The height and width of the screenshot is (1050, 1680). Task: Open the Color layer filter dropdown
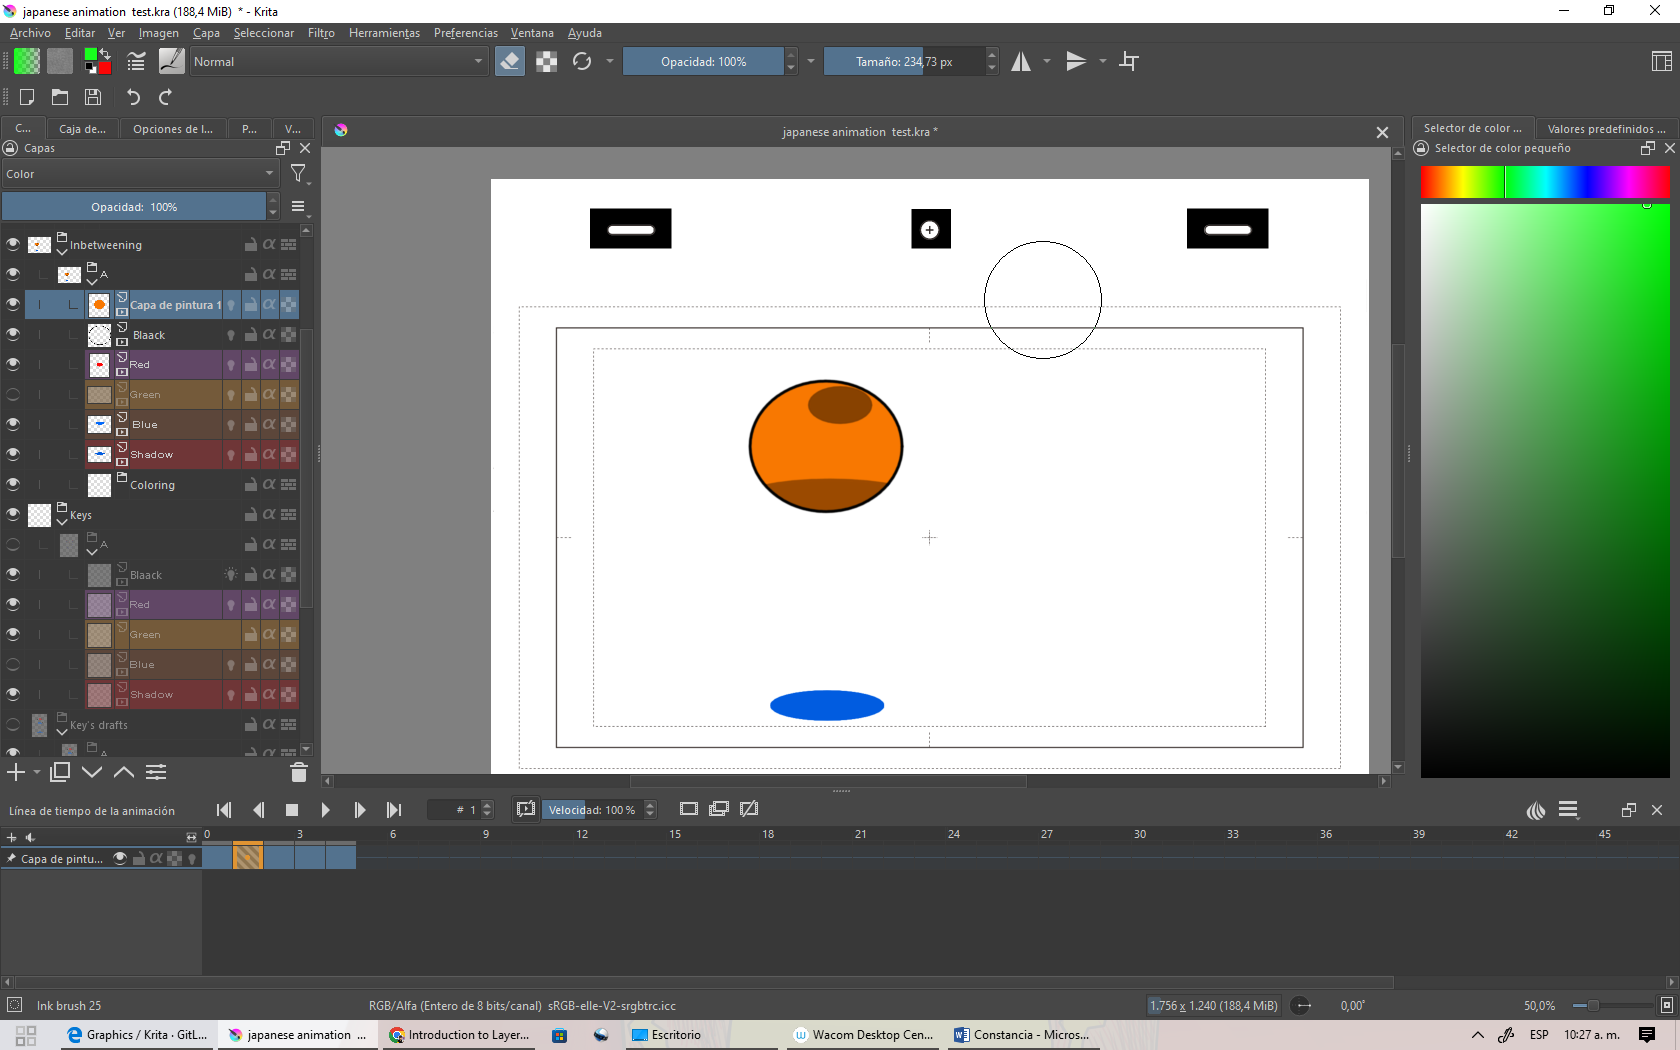point(138,174)
